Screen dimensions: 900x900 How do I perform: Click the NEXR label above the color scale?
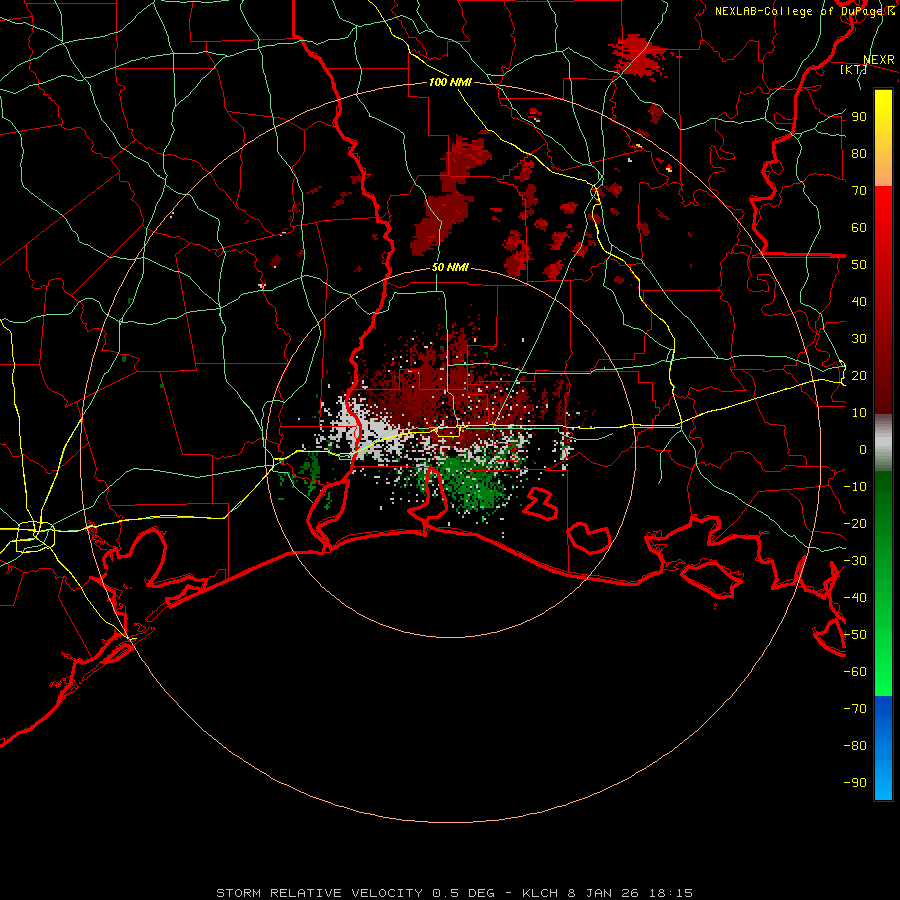[879, 60]
